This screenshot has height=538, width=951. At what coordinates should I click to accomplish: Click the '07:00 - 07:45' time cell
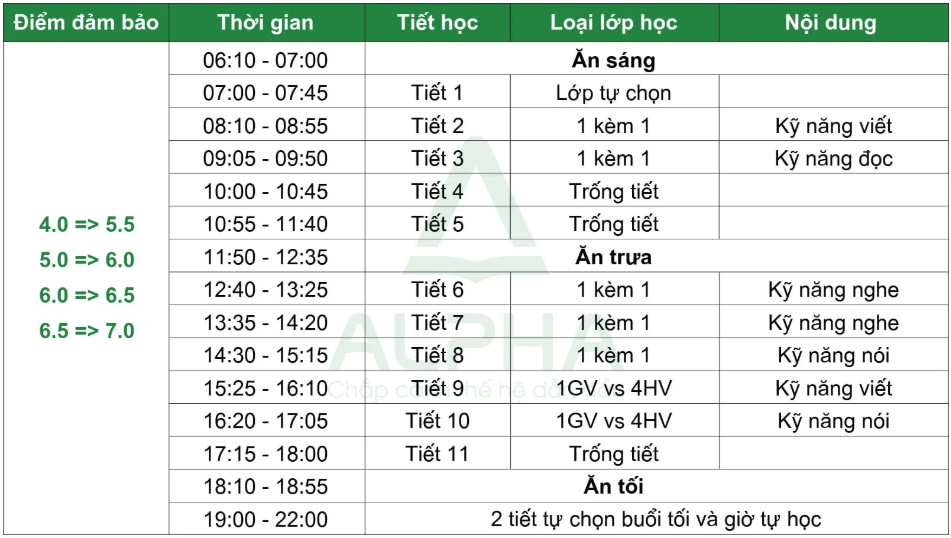coord(267,92)
